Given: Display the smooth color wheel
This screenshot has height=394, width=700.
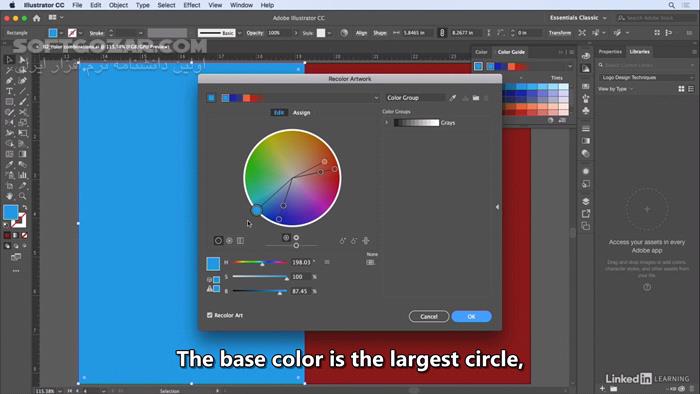Looking at the screenshot, I should 218,241.
